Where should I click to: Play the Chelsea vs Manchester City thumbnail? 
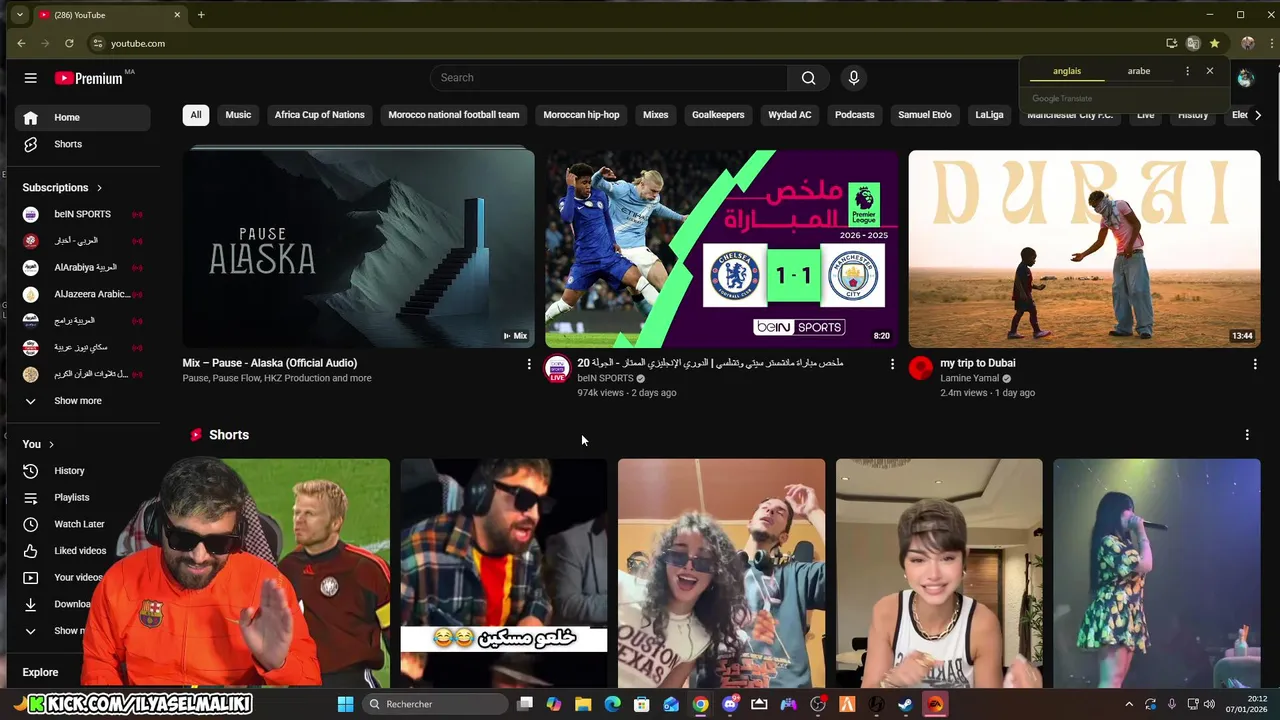pyautogui.click(x=721, y=248)
